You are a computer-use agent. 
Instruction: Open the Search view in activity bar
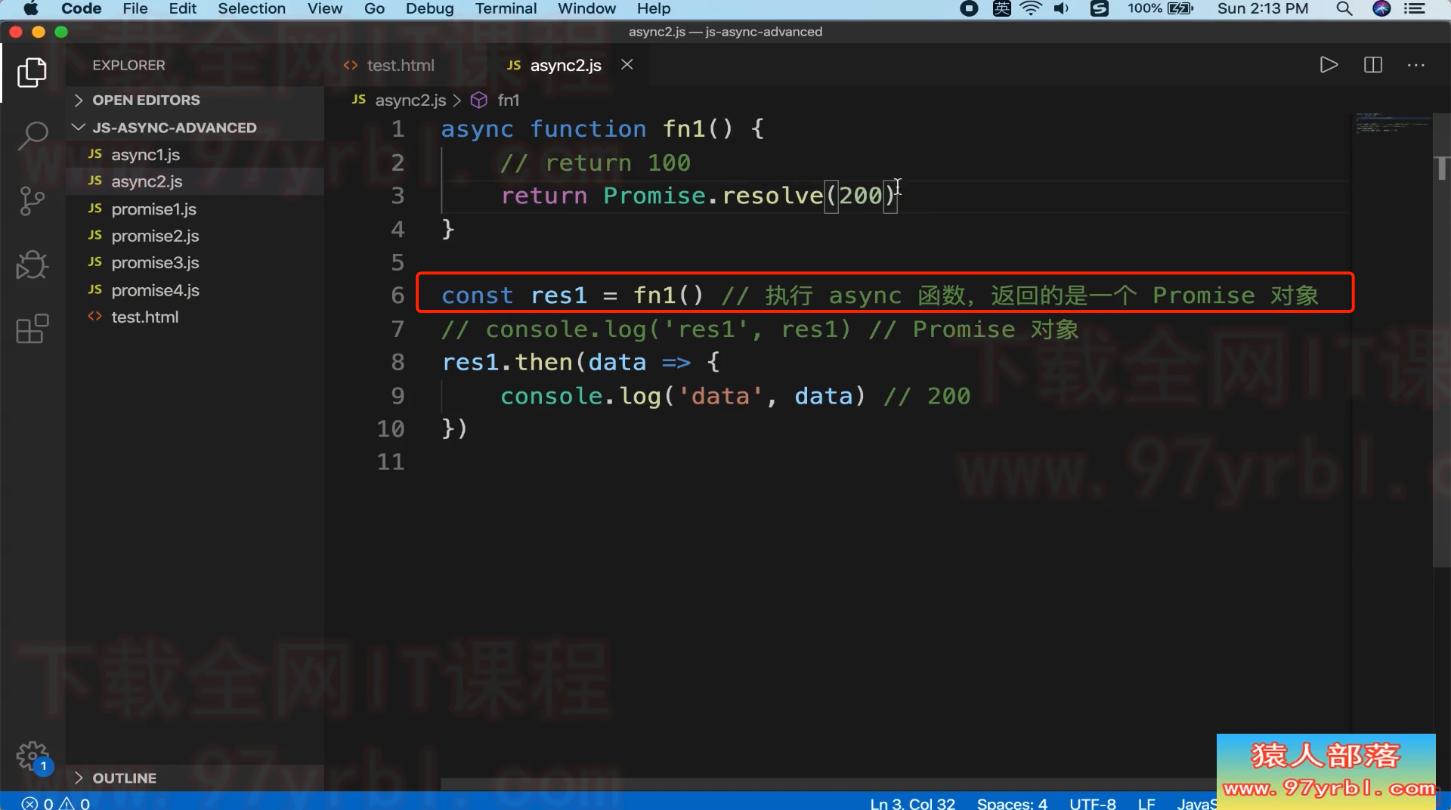pos(32,136)
